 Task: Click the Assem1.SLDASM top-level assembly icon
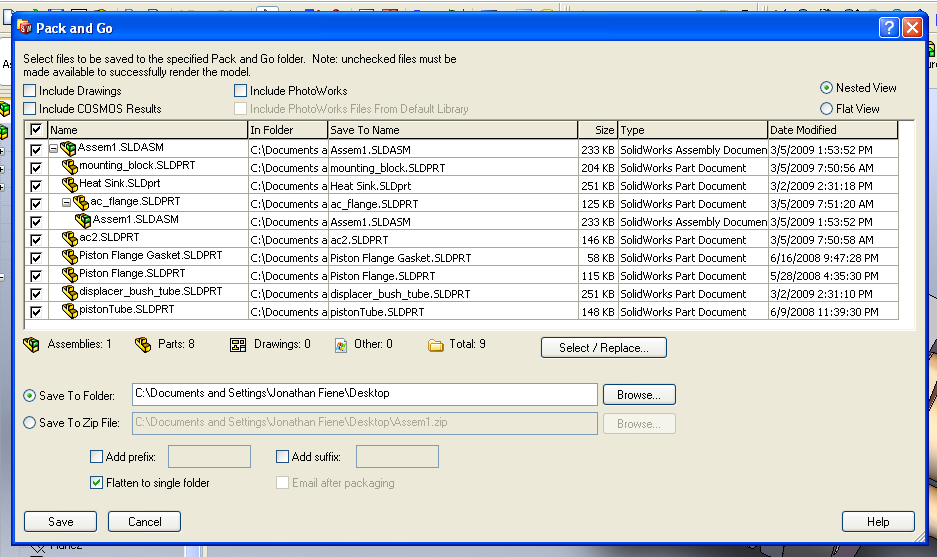(x=68, y=148)
